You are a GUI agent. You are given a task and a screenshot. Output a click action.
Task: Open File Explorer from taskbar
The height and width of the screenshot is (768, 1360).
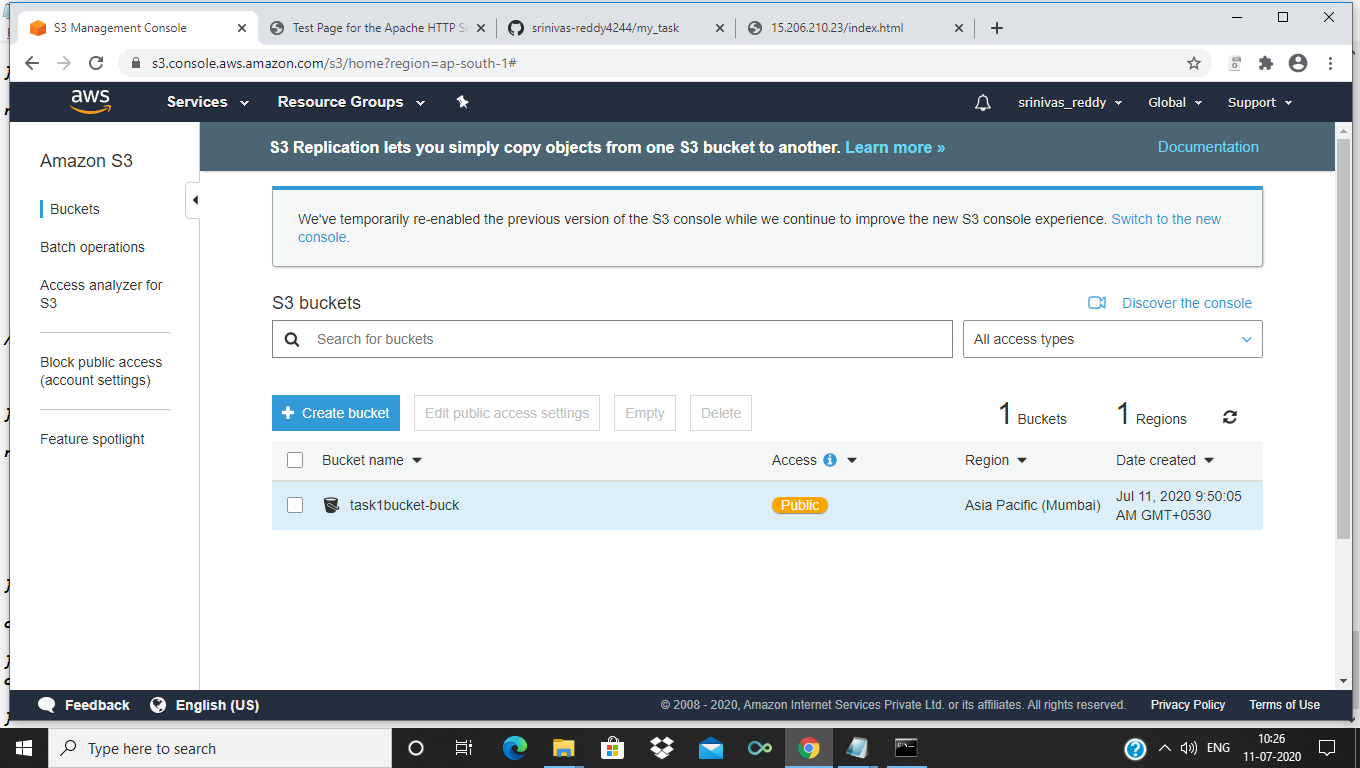click(x=564, y=748)
